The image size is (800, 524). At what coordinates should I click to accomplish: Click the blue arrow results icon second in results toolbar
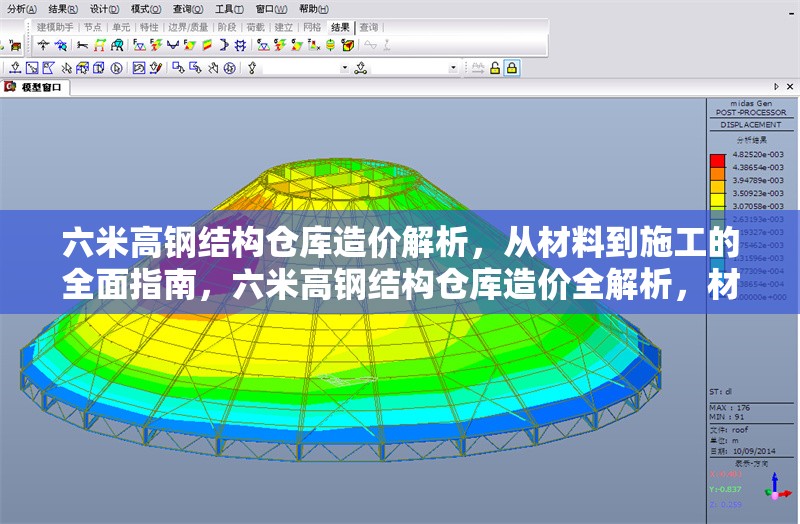tap(61, 45)
